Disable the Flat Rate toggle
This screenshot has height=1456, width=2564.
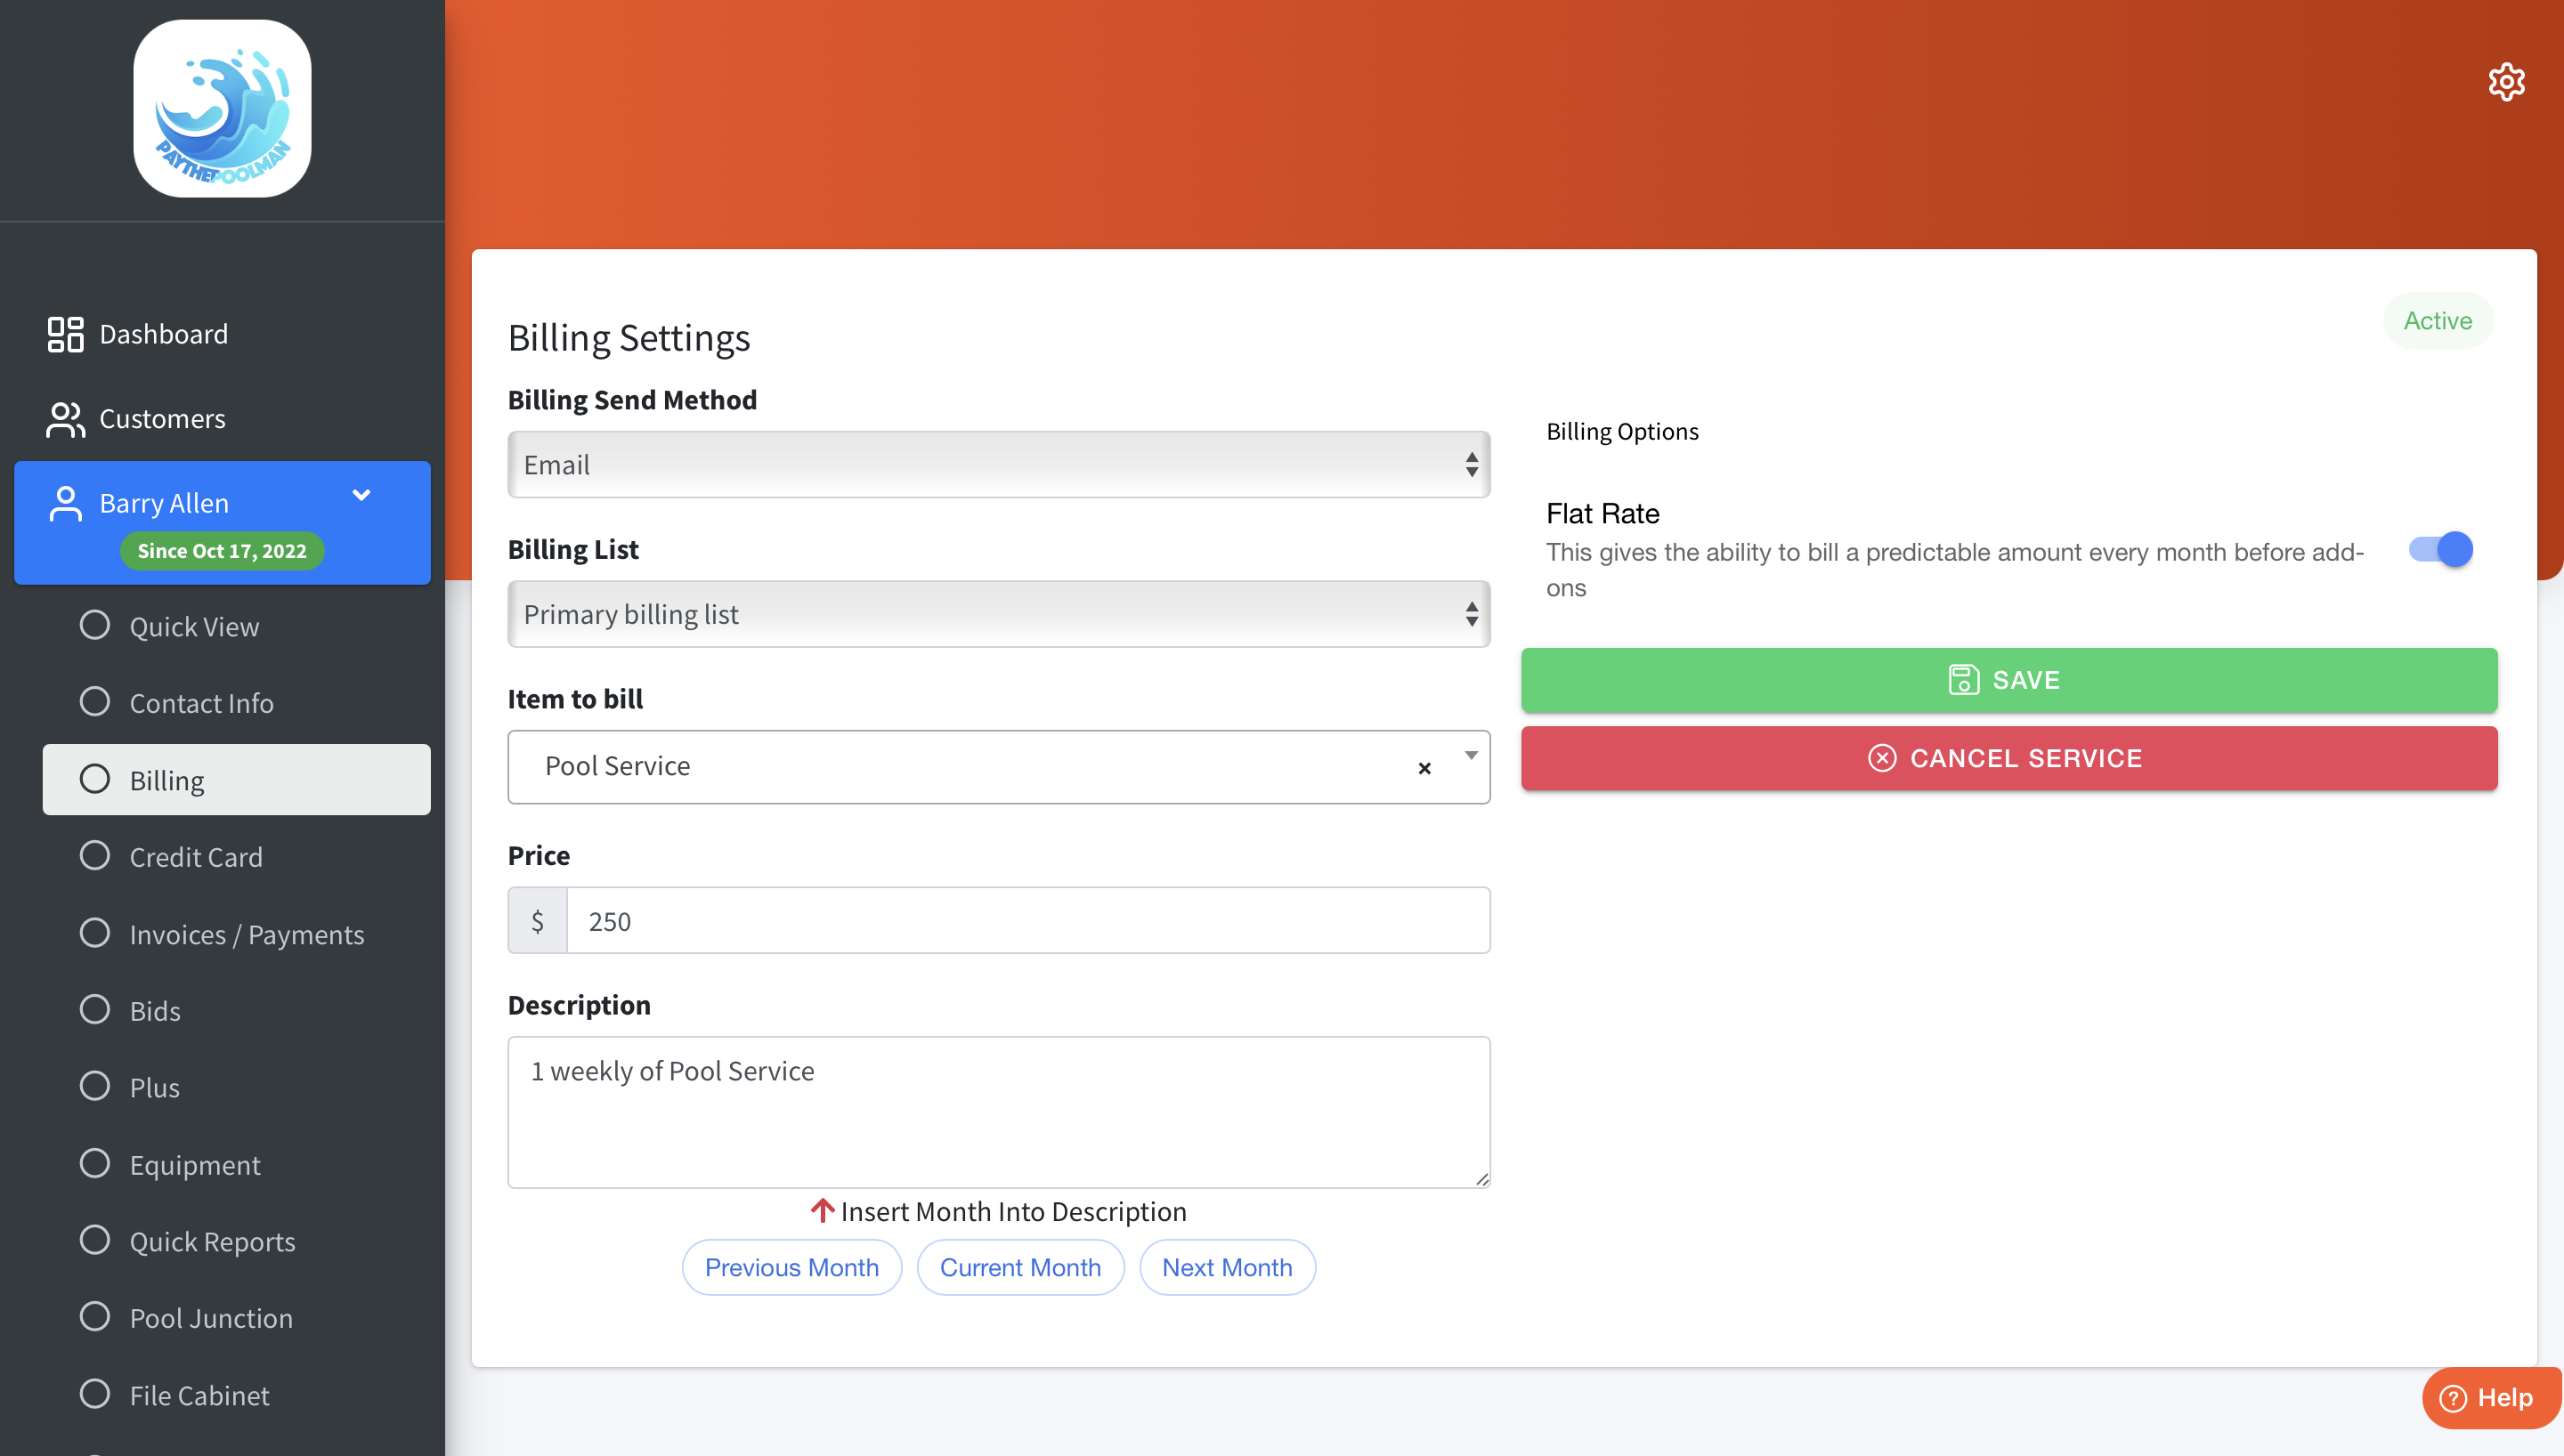point(2440,549)
